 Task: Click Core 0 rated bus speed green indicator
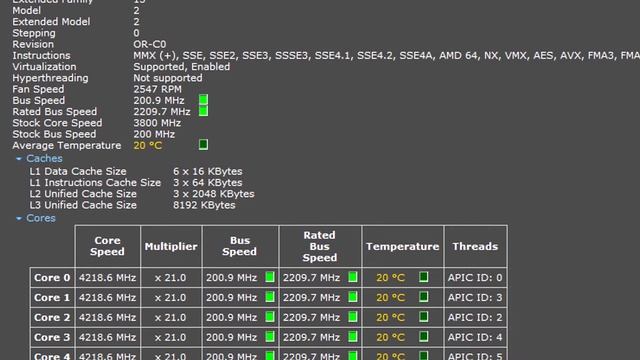pos(353,277)
